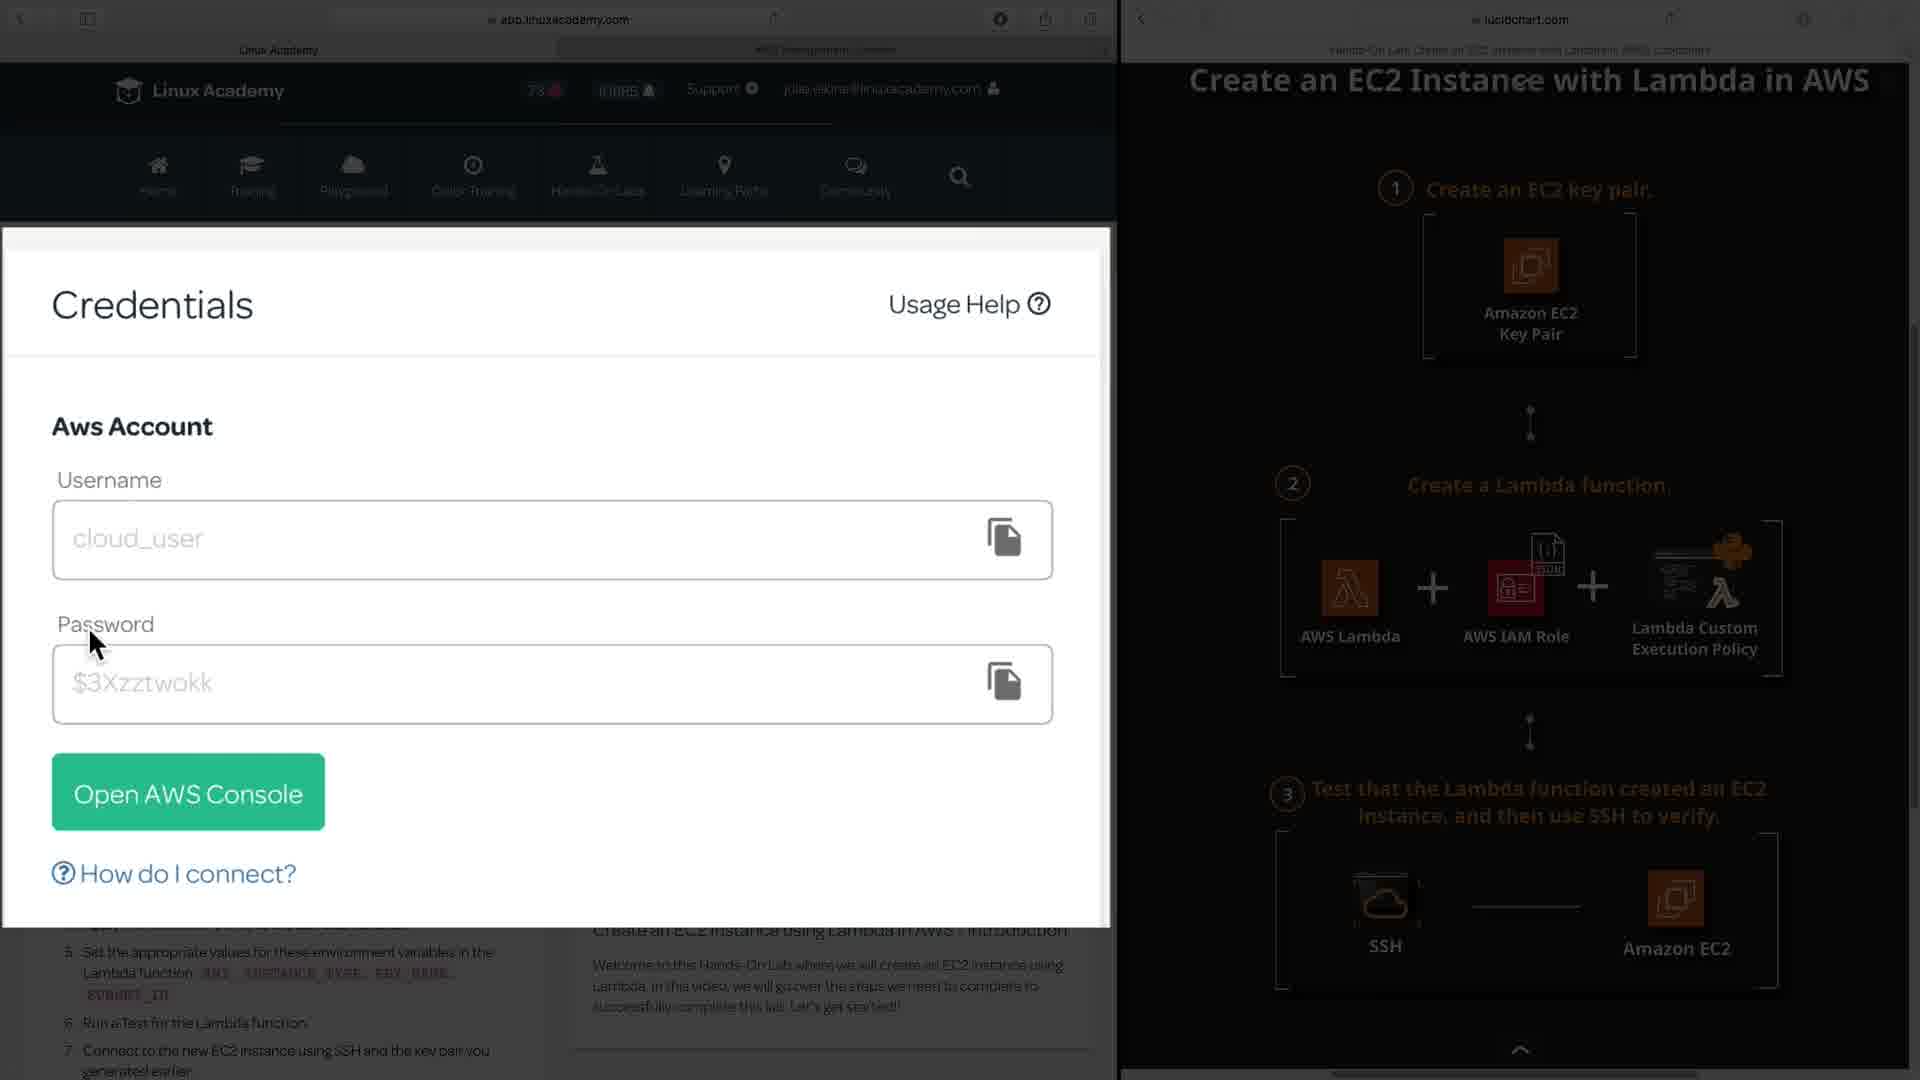Click the Lucidchart horizontal scrollbar

1514,1074
